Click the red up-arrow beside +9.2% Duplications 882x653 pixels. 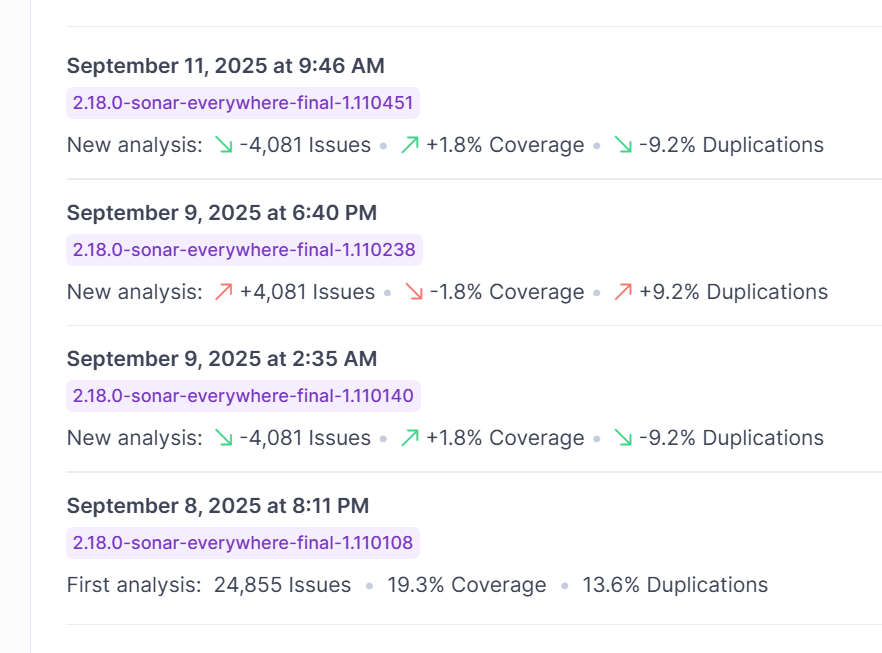(x=623, y=292)
